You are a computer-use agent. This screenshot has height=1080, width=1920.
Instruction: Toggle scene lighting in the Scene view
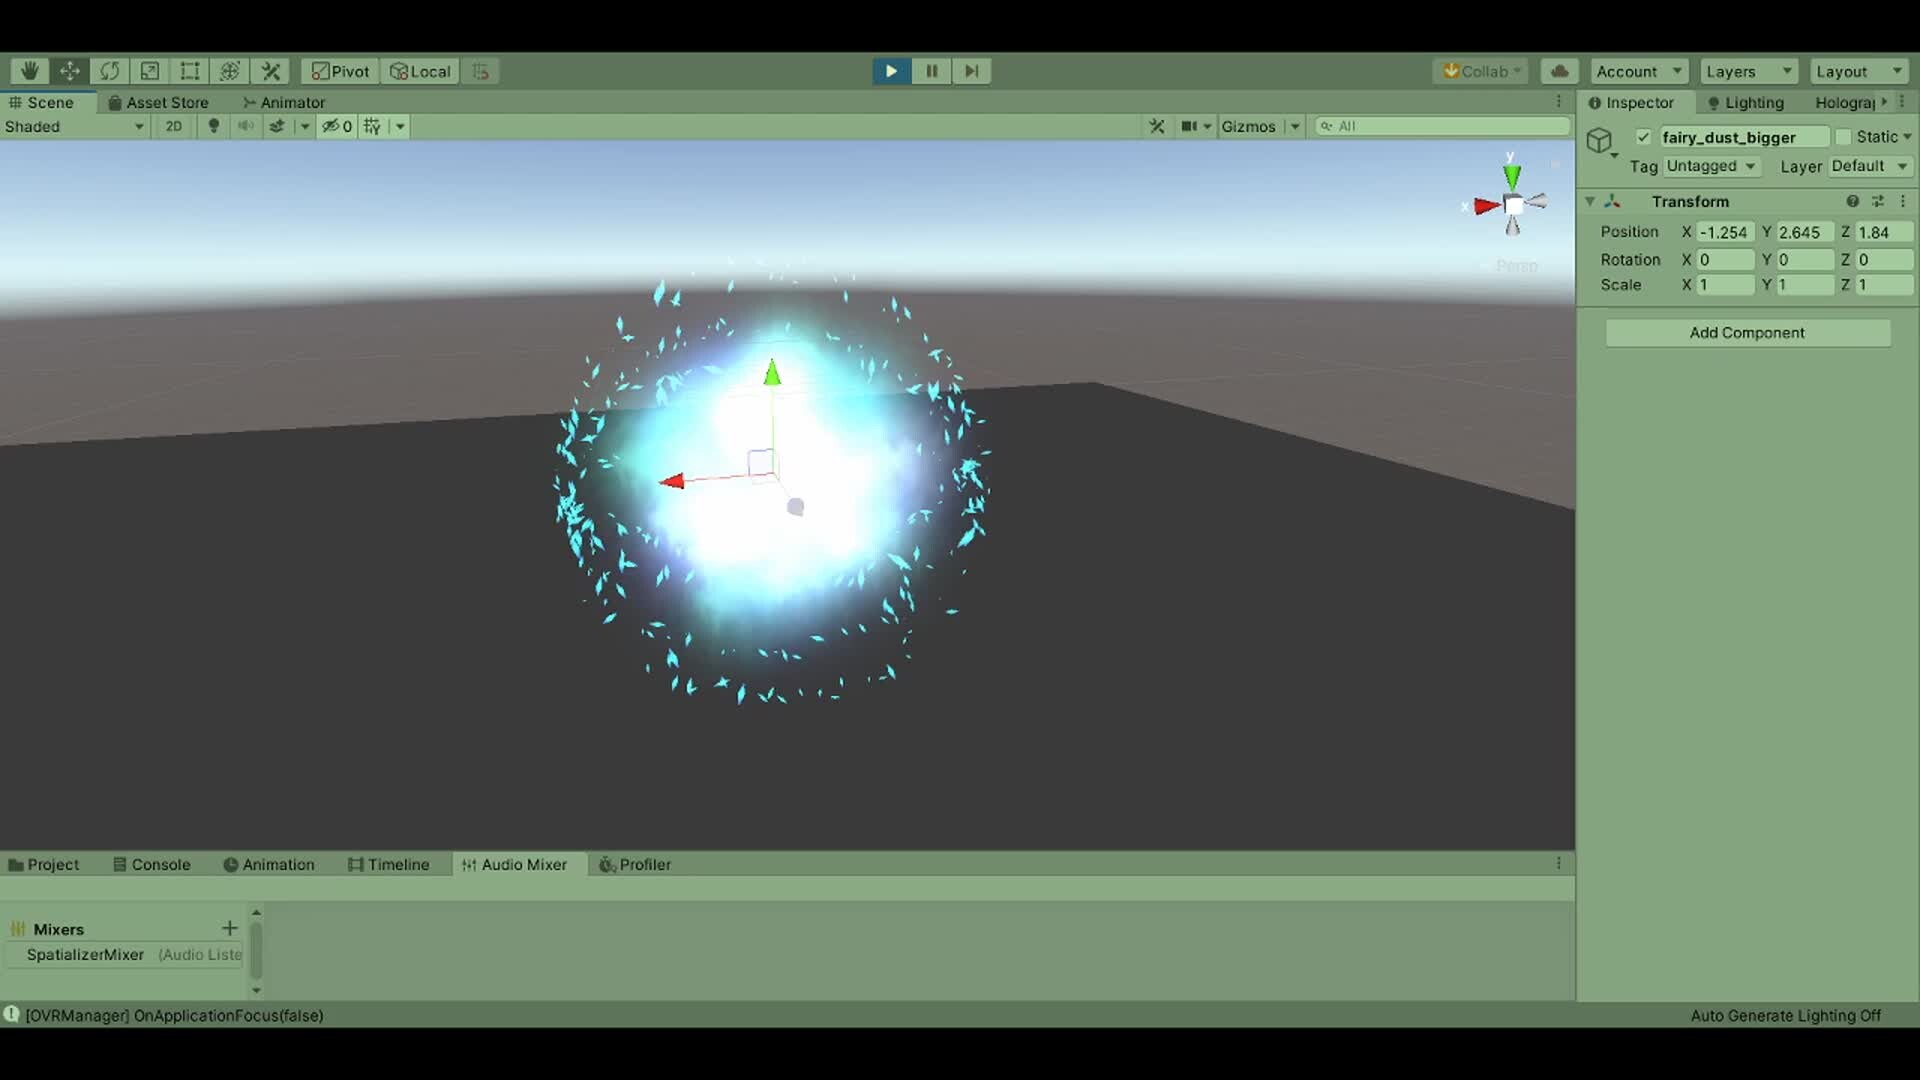pyautogui.click(x=213, y=126)
